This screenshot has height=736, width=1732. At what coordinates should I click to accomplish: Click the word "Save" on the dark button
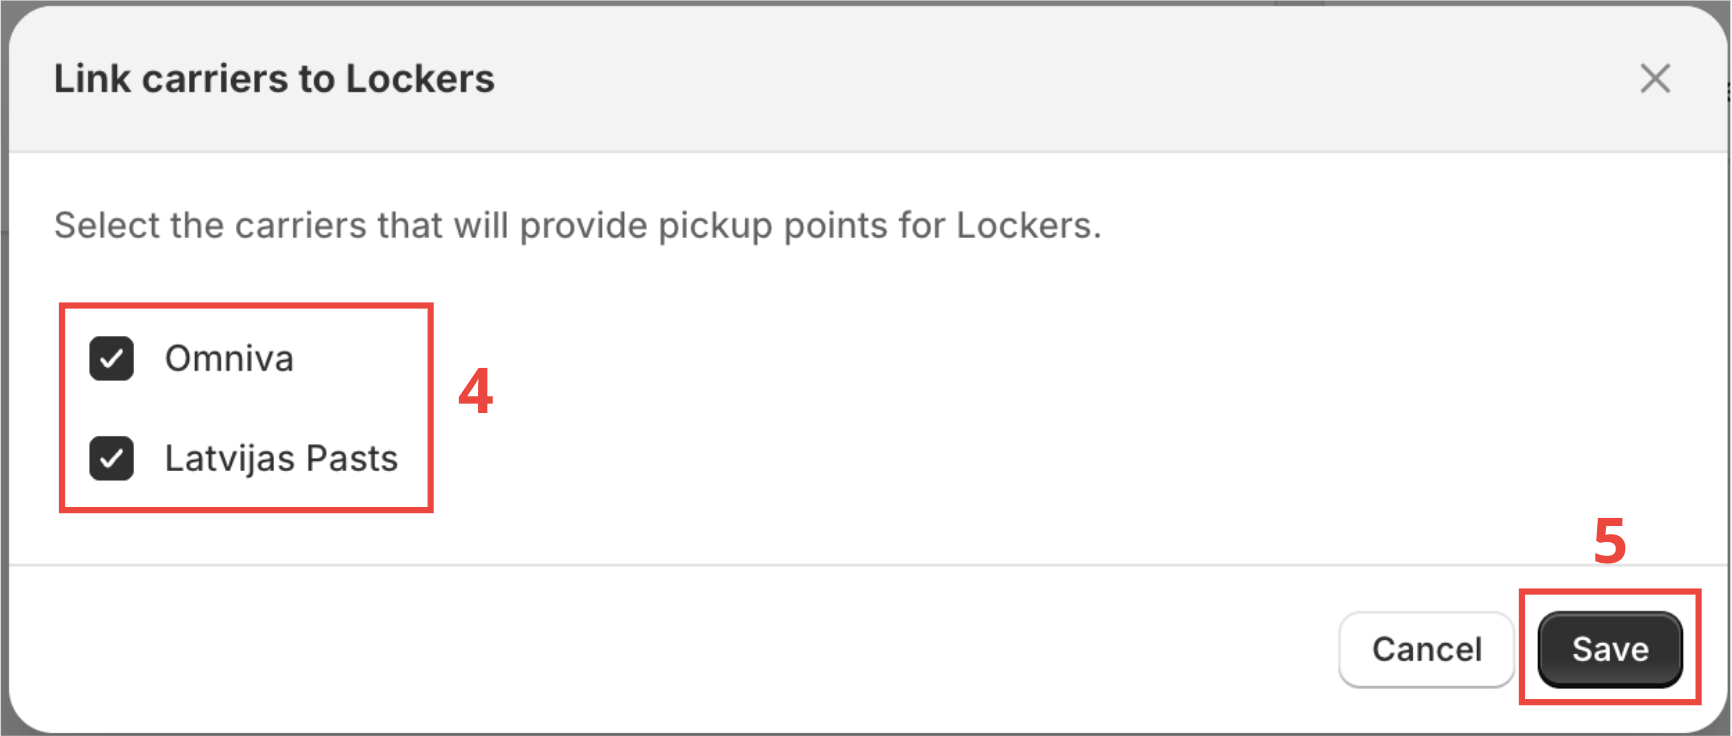point(1609,650)
